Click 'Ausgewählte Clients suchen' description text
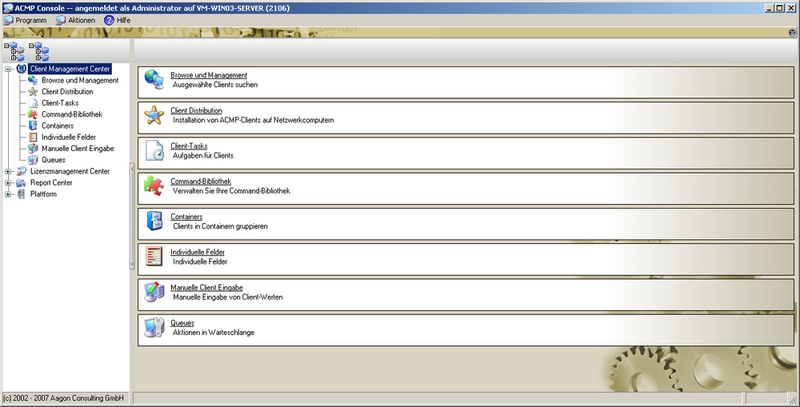Screen dimensions: 800x407 pos(215,85)
